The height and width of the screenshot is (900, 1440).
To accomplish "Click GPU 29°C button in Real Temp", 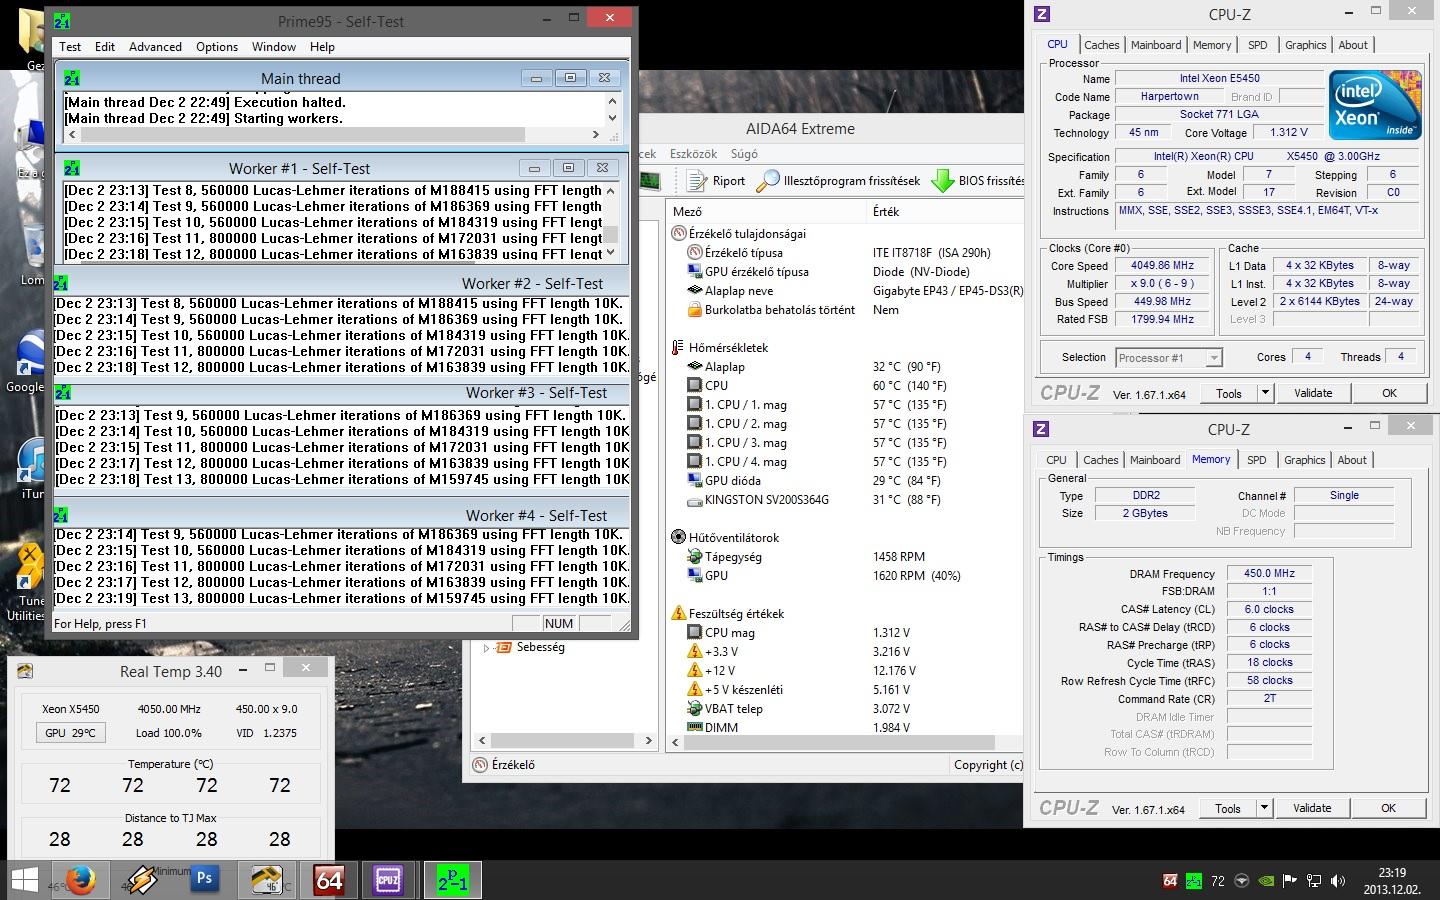I will click(x=70, y=733).
